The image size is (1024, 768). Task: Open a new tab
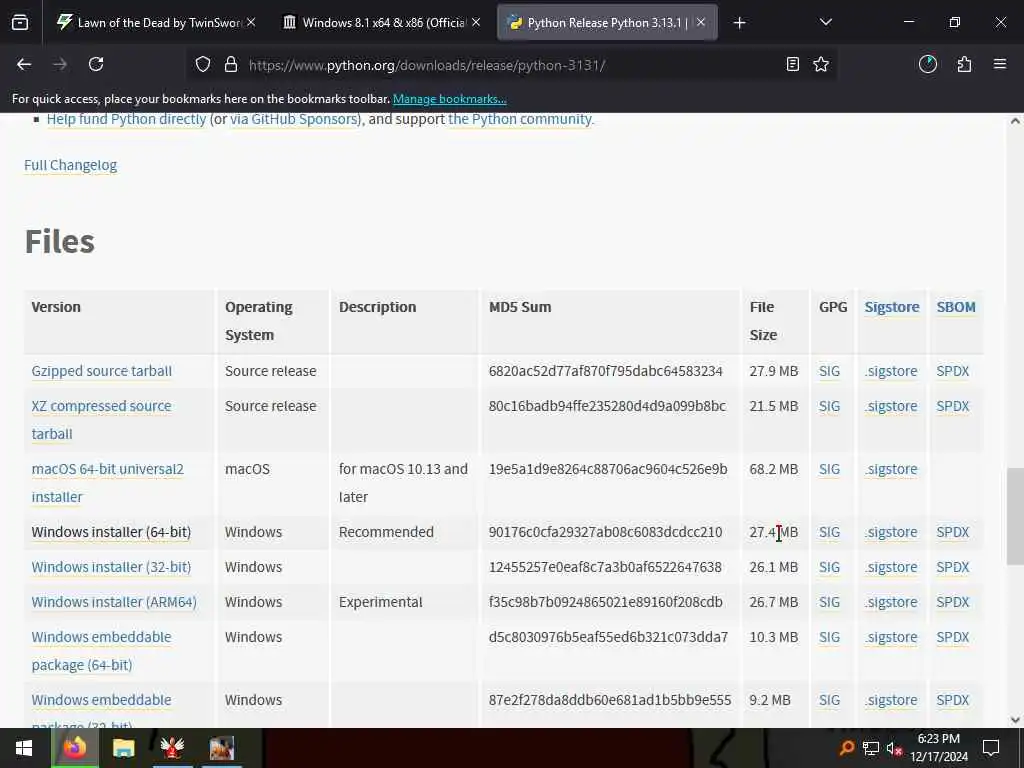tap(739, 23)
